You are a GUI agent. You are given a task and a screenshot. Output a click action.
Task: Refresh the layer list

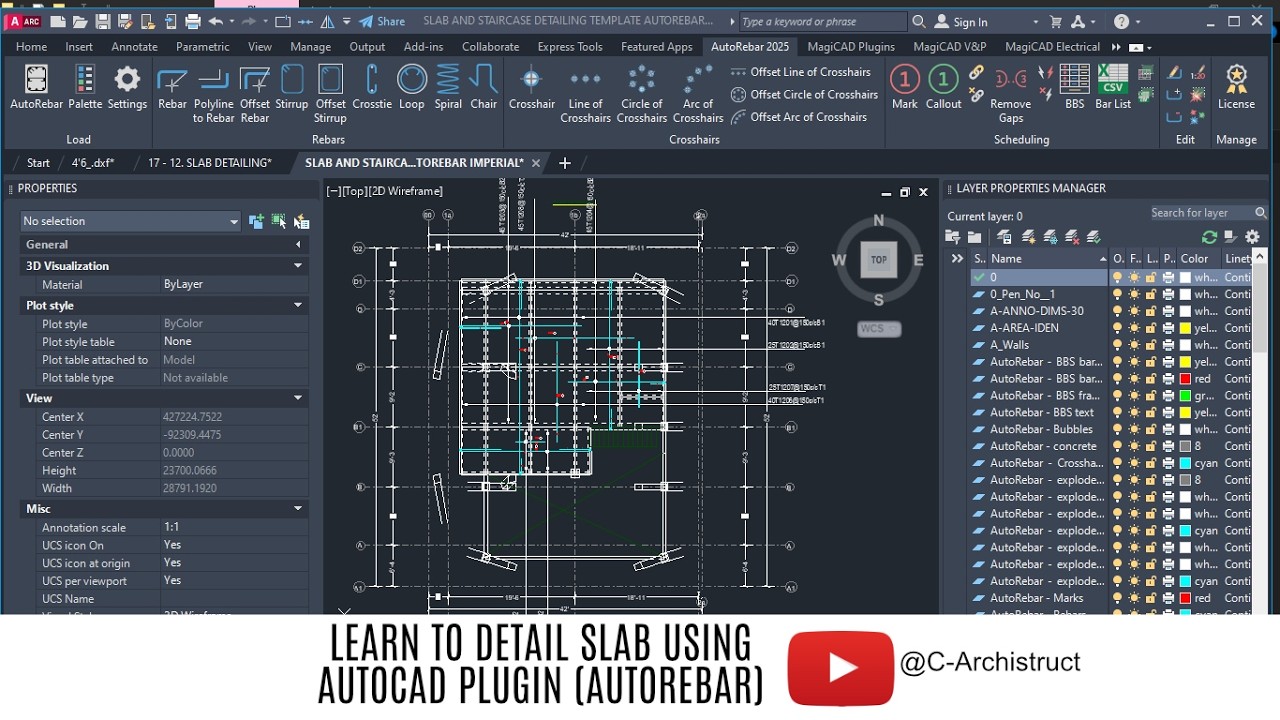(1209, 237)
